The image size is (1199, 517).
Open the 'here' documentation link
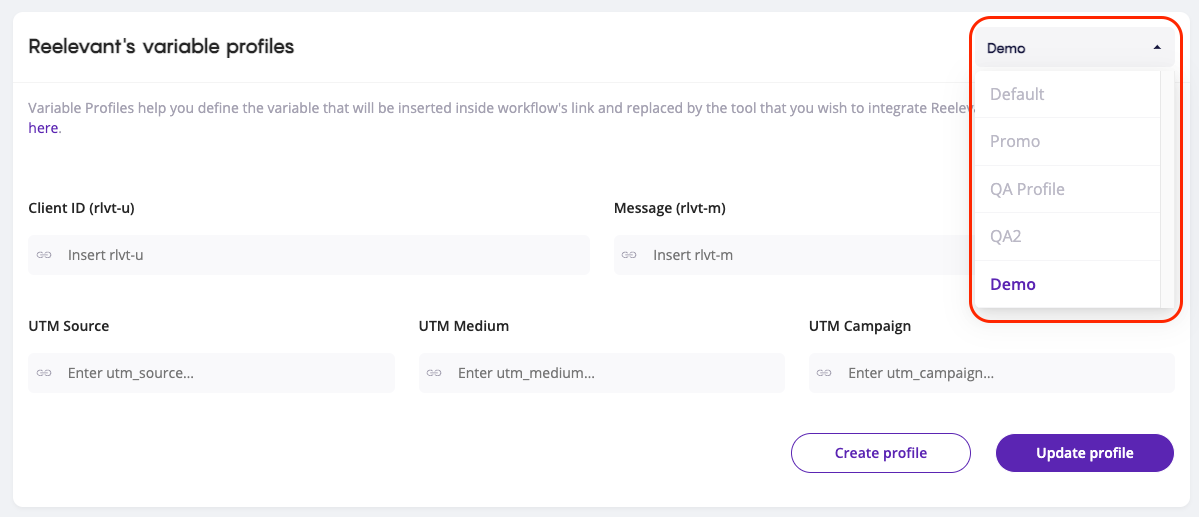click(x=43, y=128)
